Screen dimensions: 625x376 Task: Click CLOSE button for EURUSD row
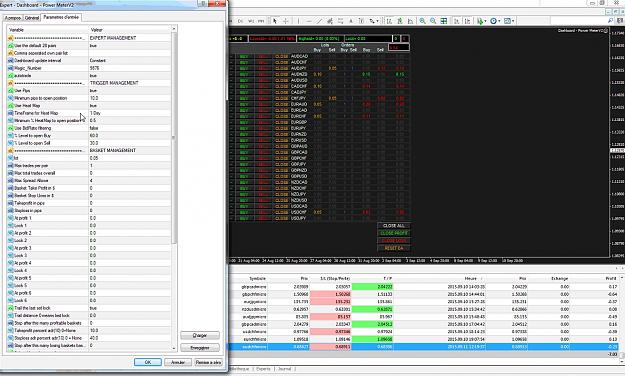[281, 140]
